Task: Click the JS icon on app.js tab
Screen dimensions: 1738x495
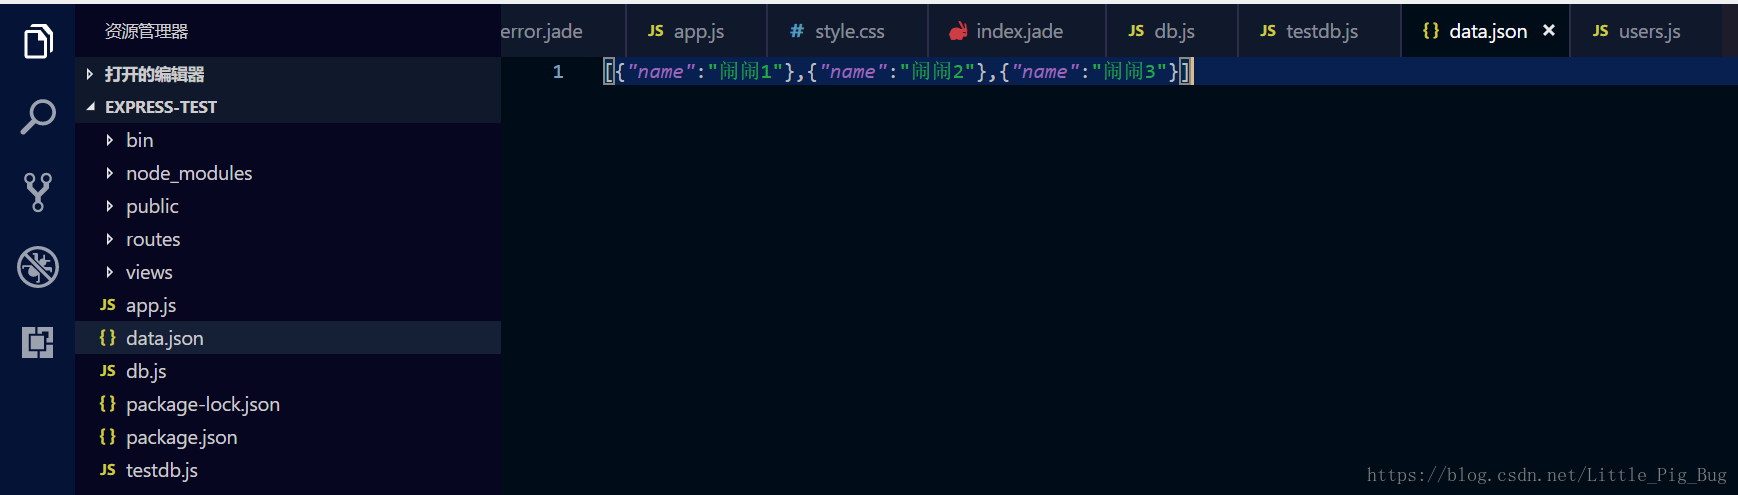Action: coord(656,31)
